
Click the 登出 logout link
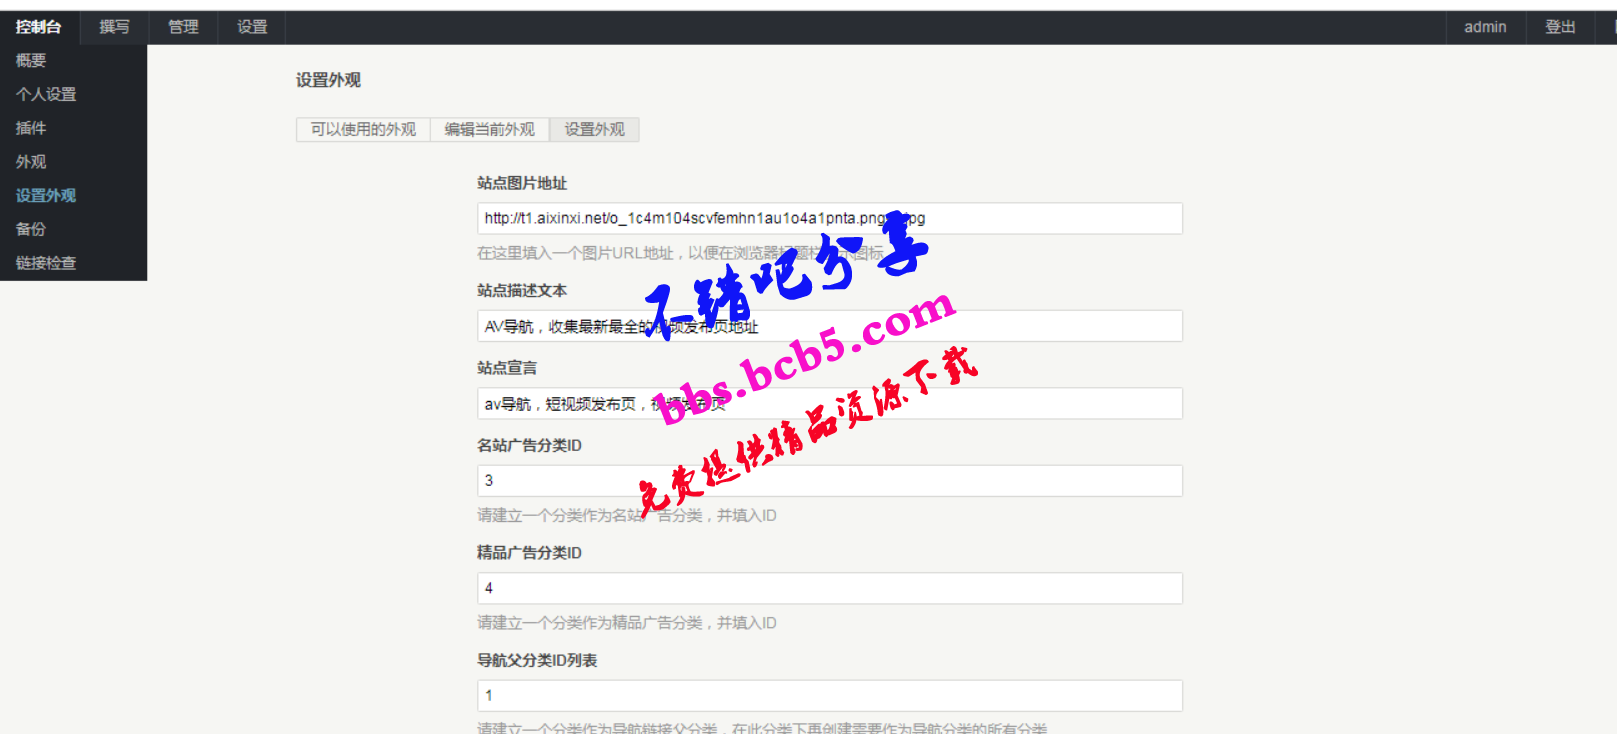(1560, 27)
